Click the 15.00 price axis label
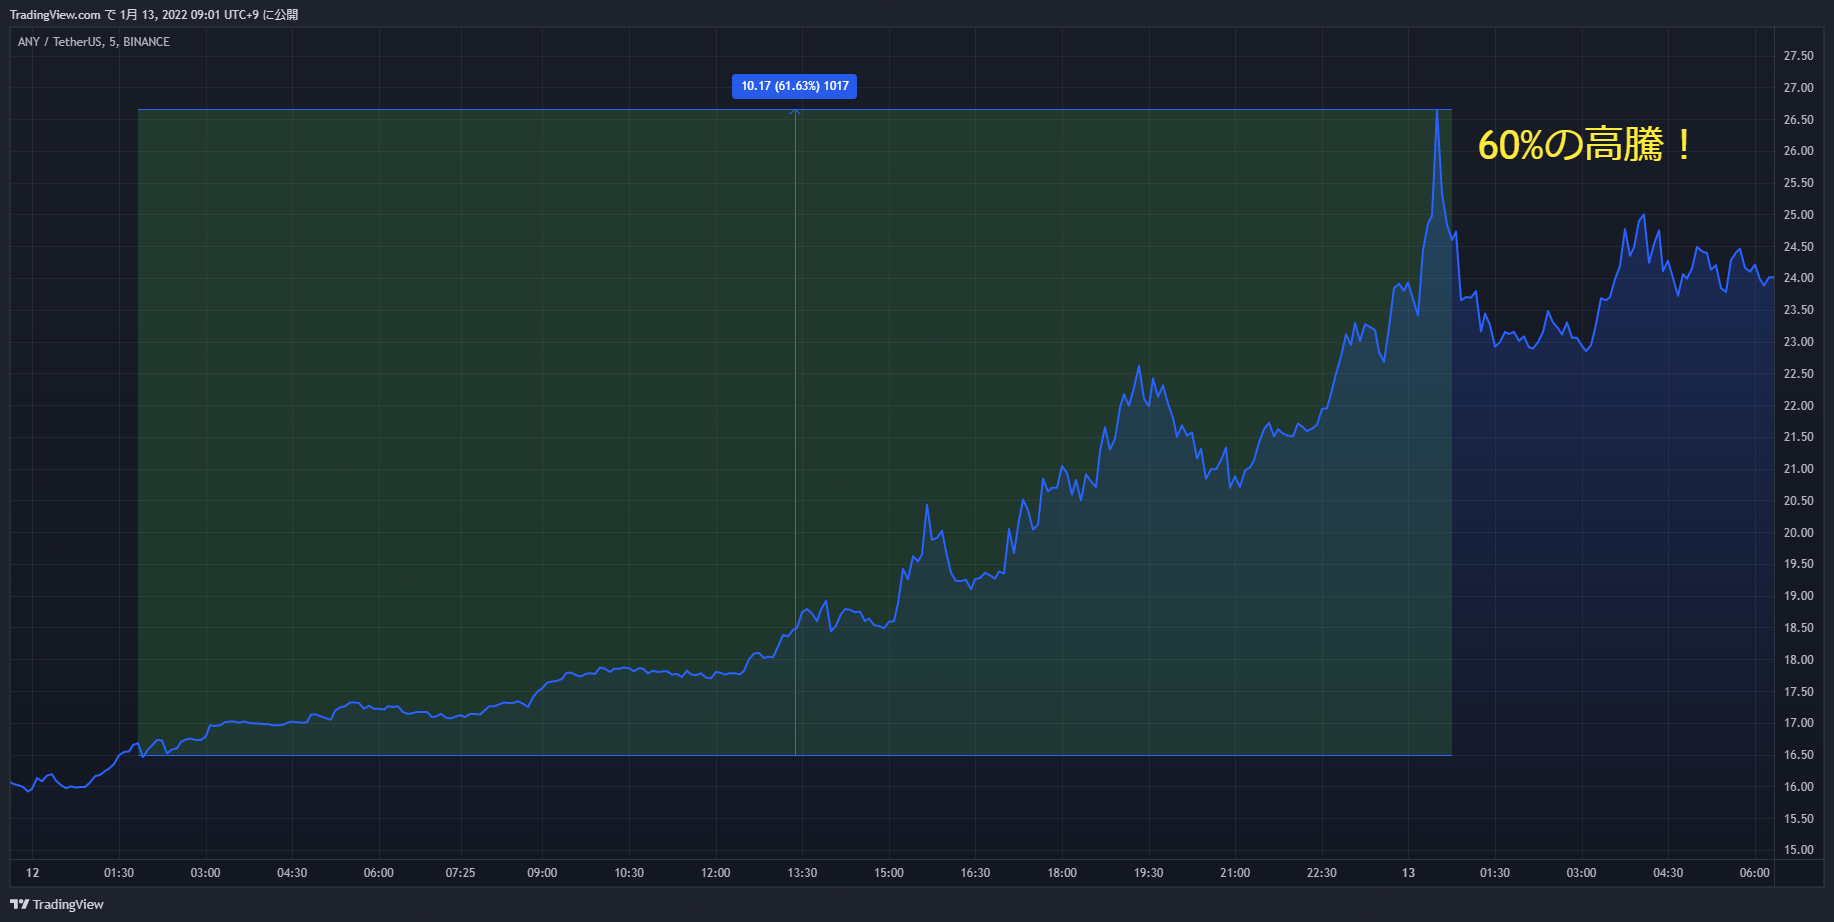Screen dimensions: 1834x922 pos(1798,850)
